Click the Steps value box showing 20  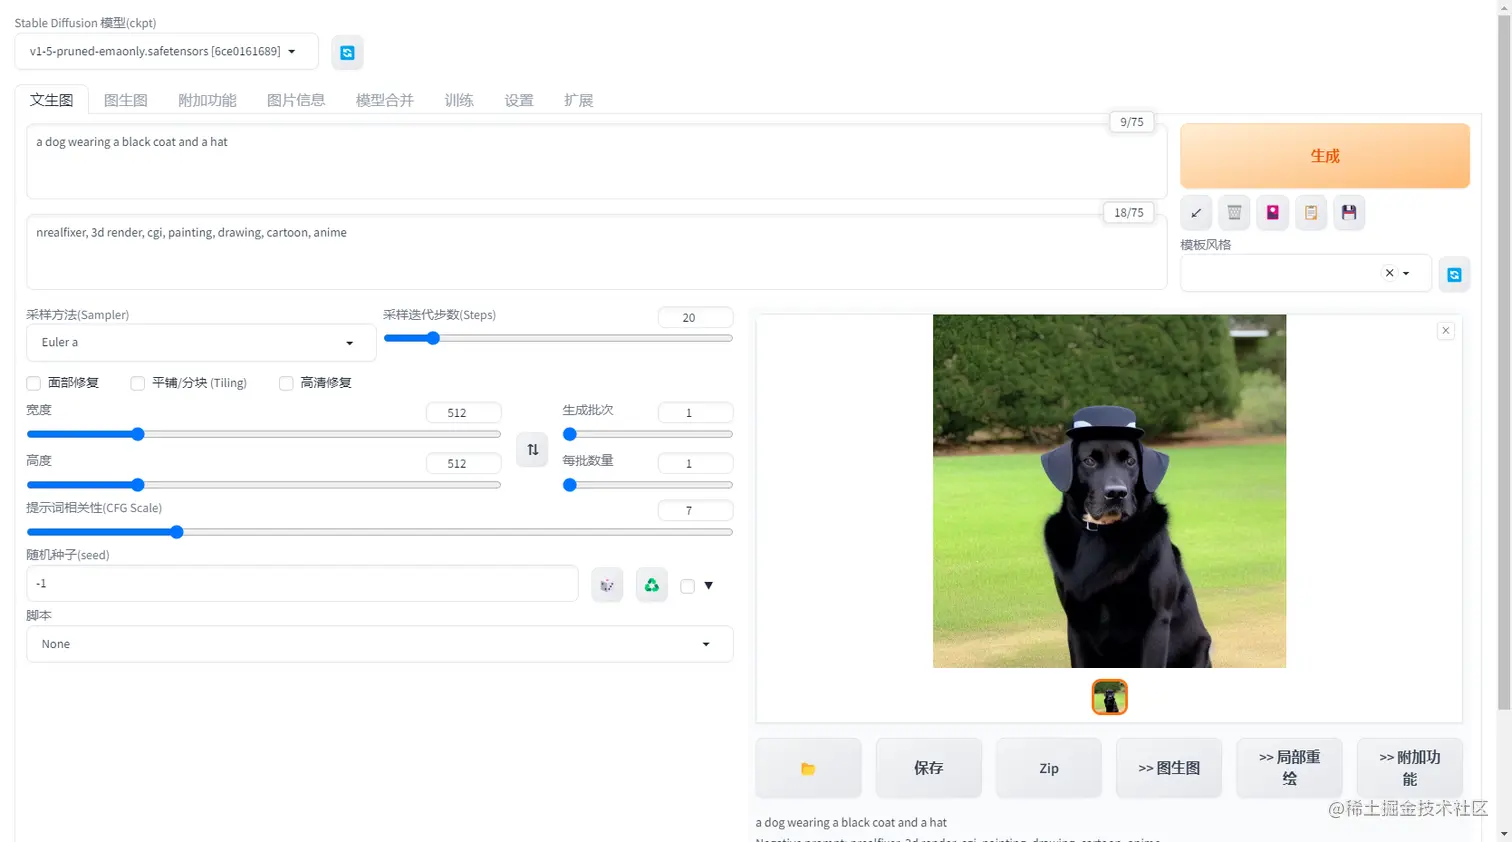pyautogui.click(x=695, y=317)
